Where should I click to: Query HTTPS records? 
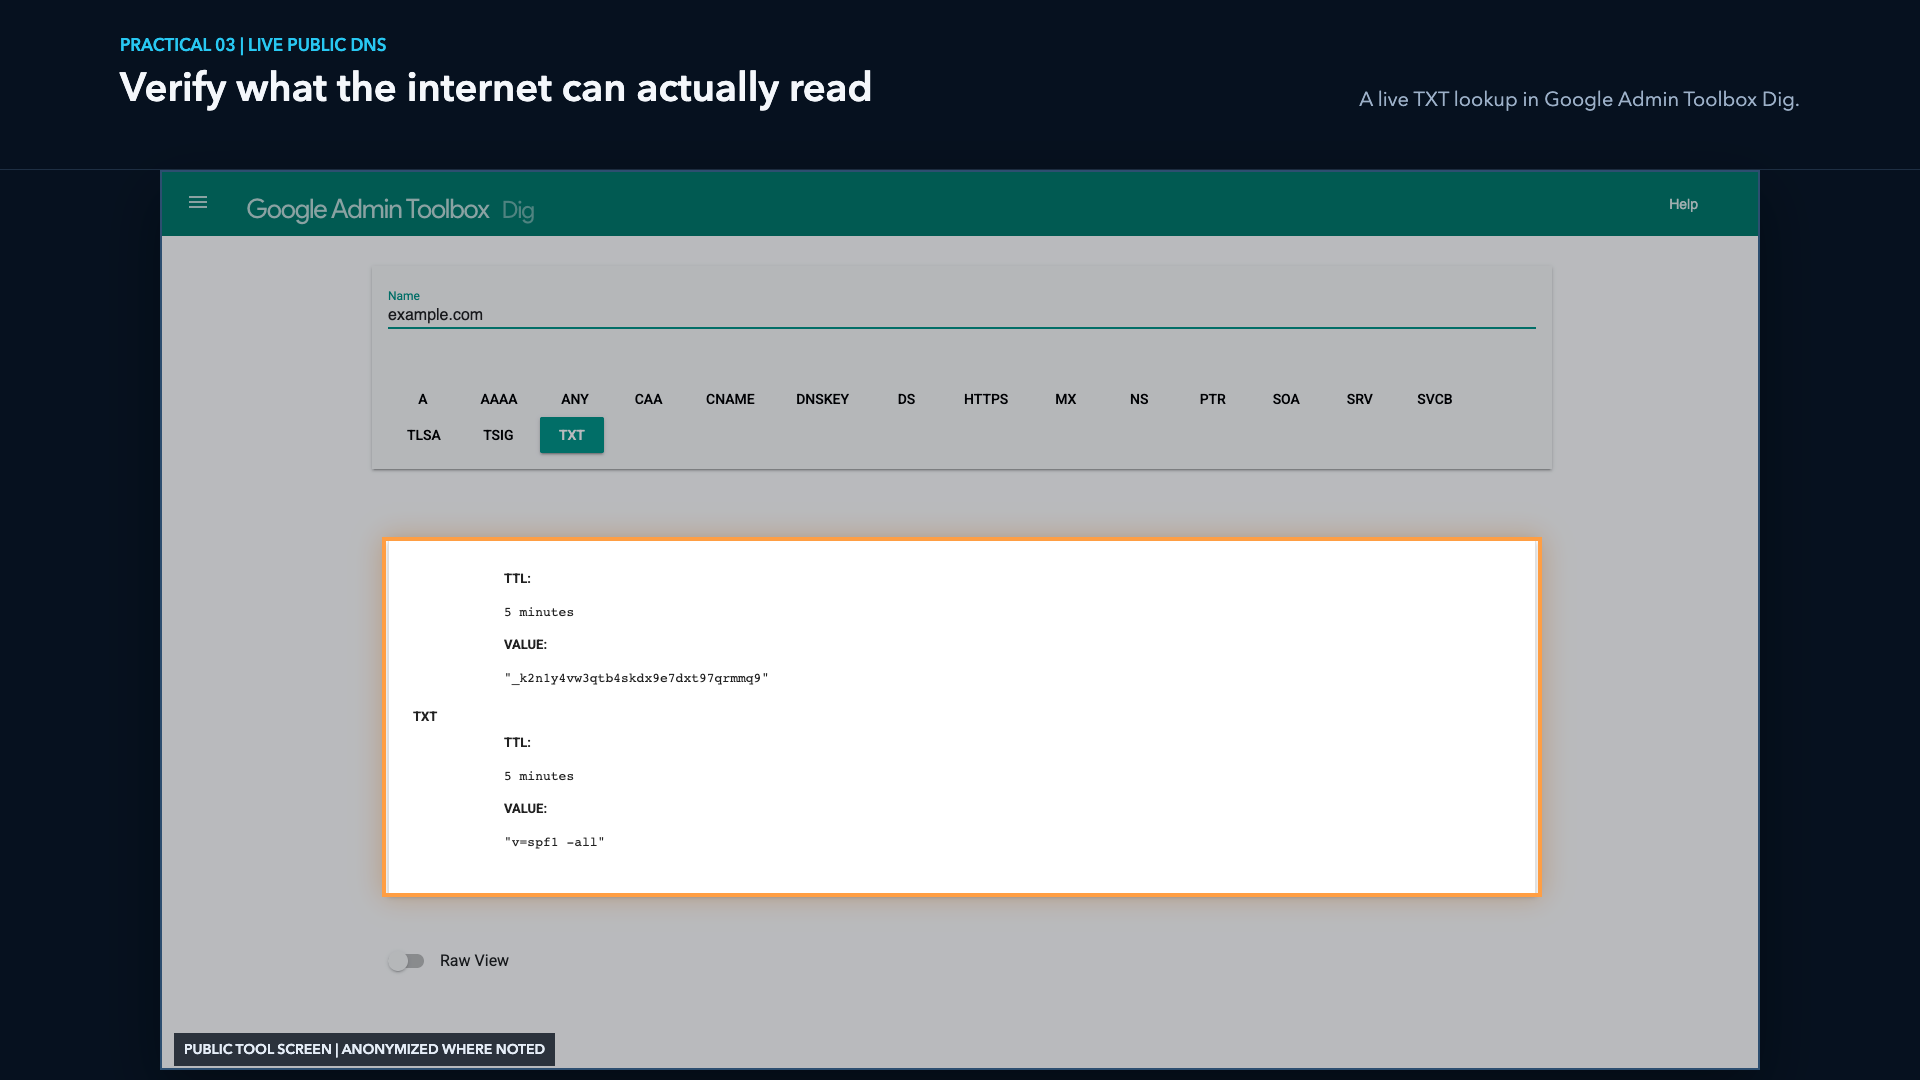(986, 399)
